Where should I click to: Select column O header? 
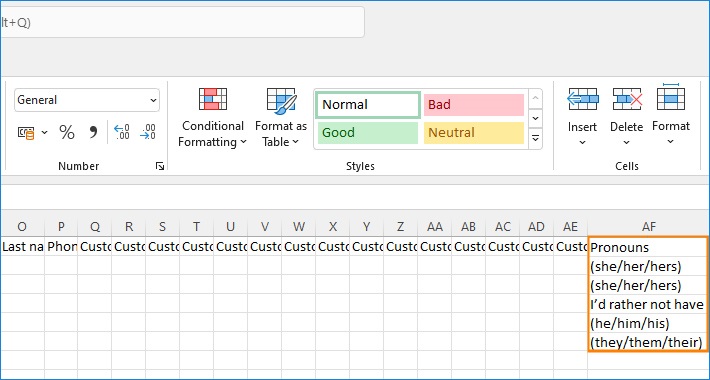tap(22, 226)
